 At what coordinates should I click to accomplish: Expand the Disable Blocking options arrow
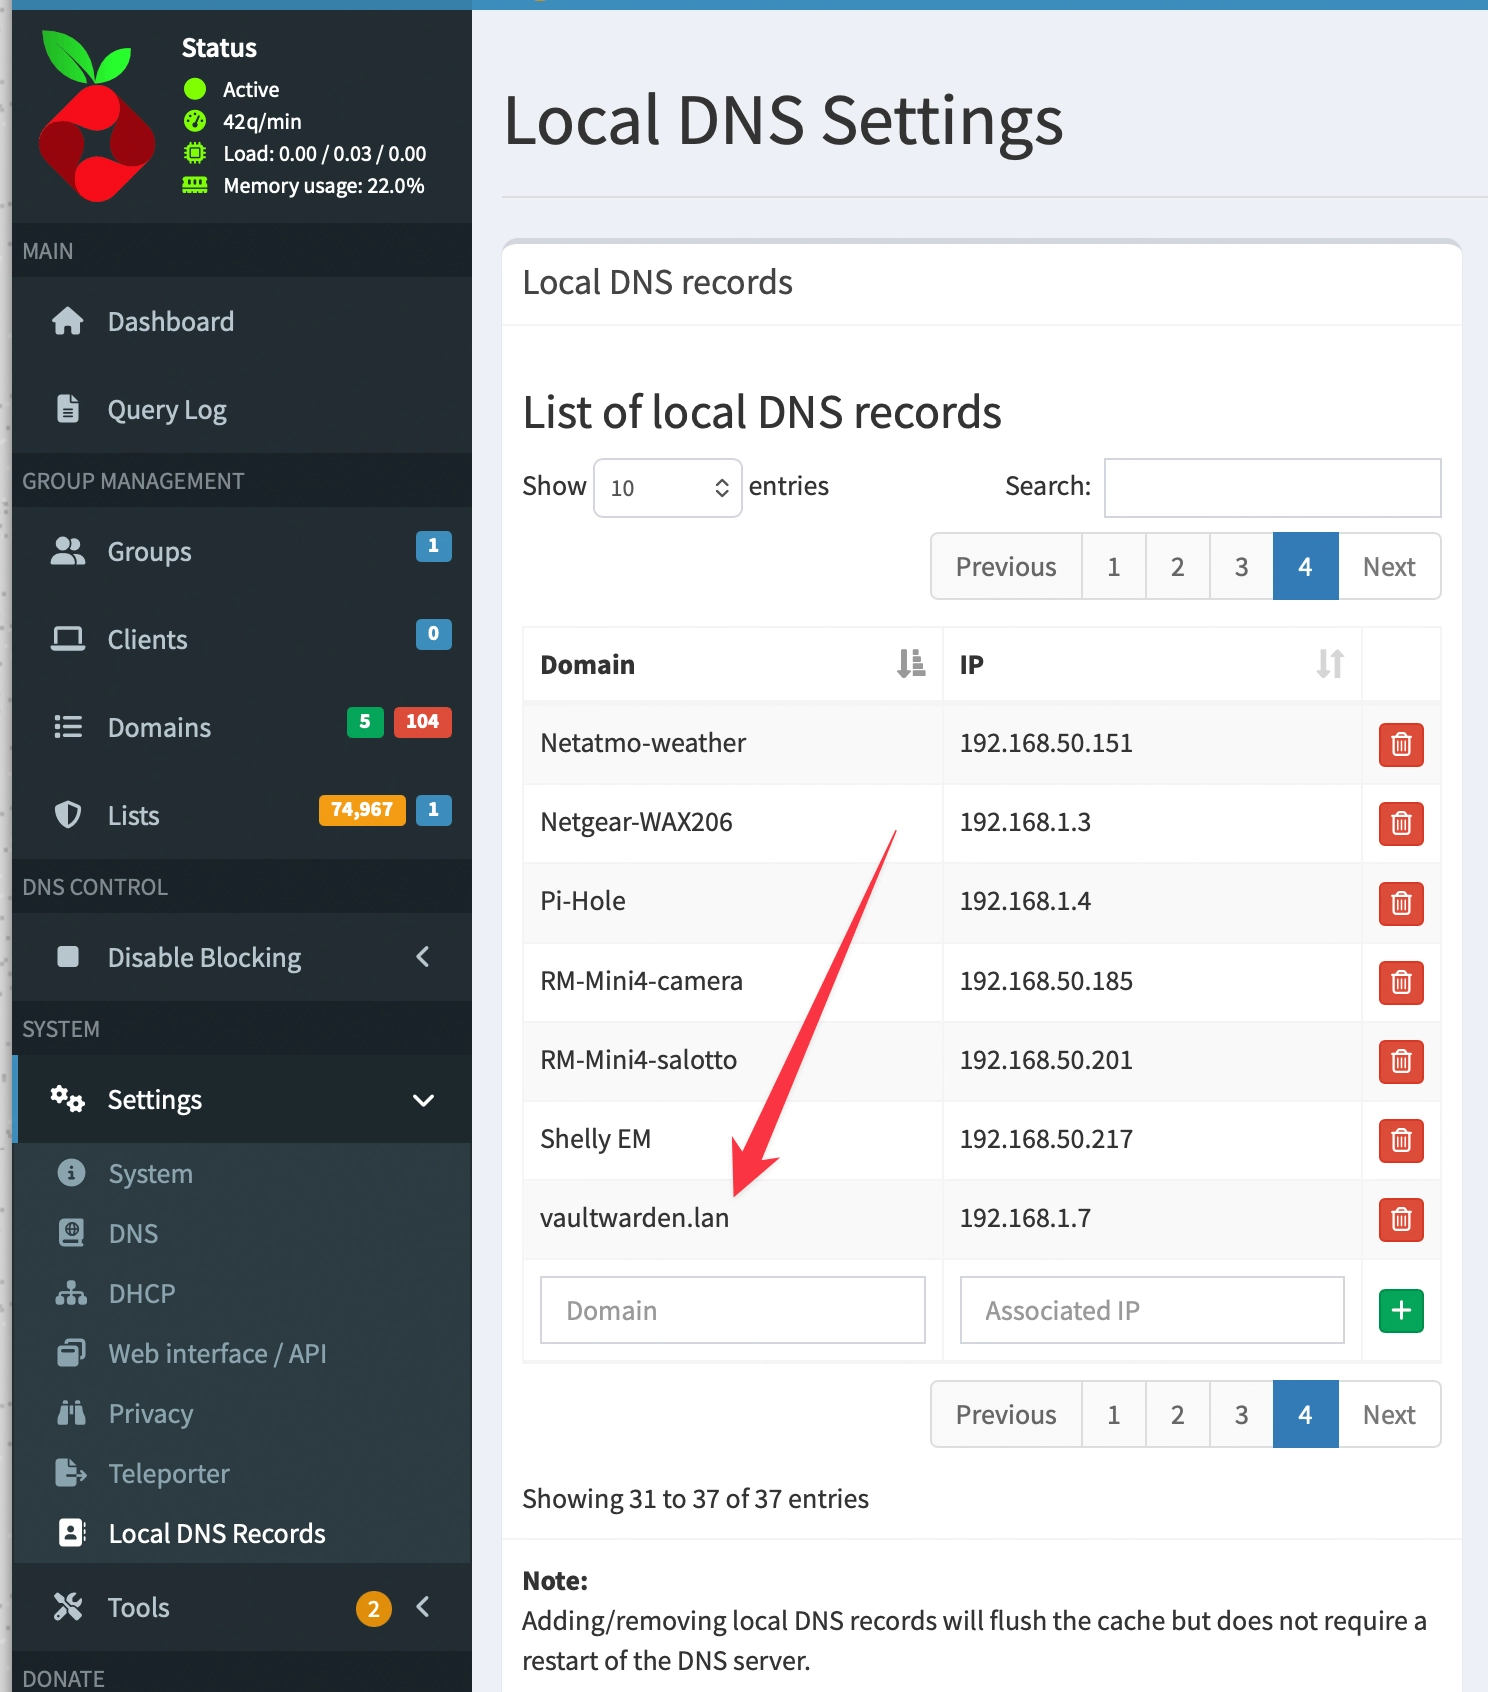tap(423, 957)
